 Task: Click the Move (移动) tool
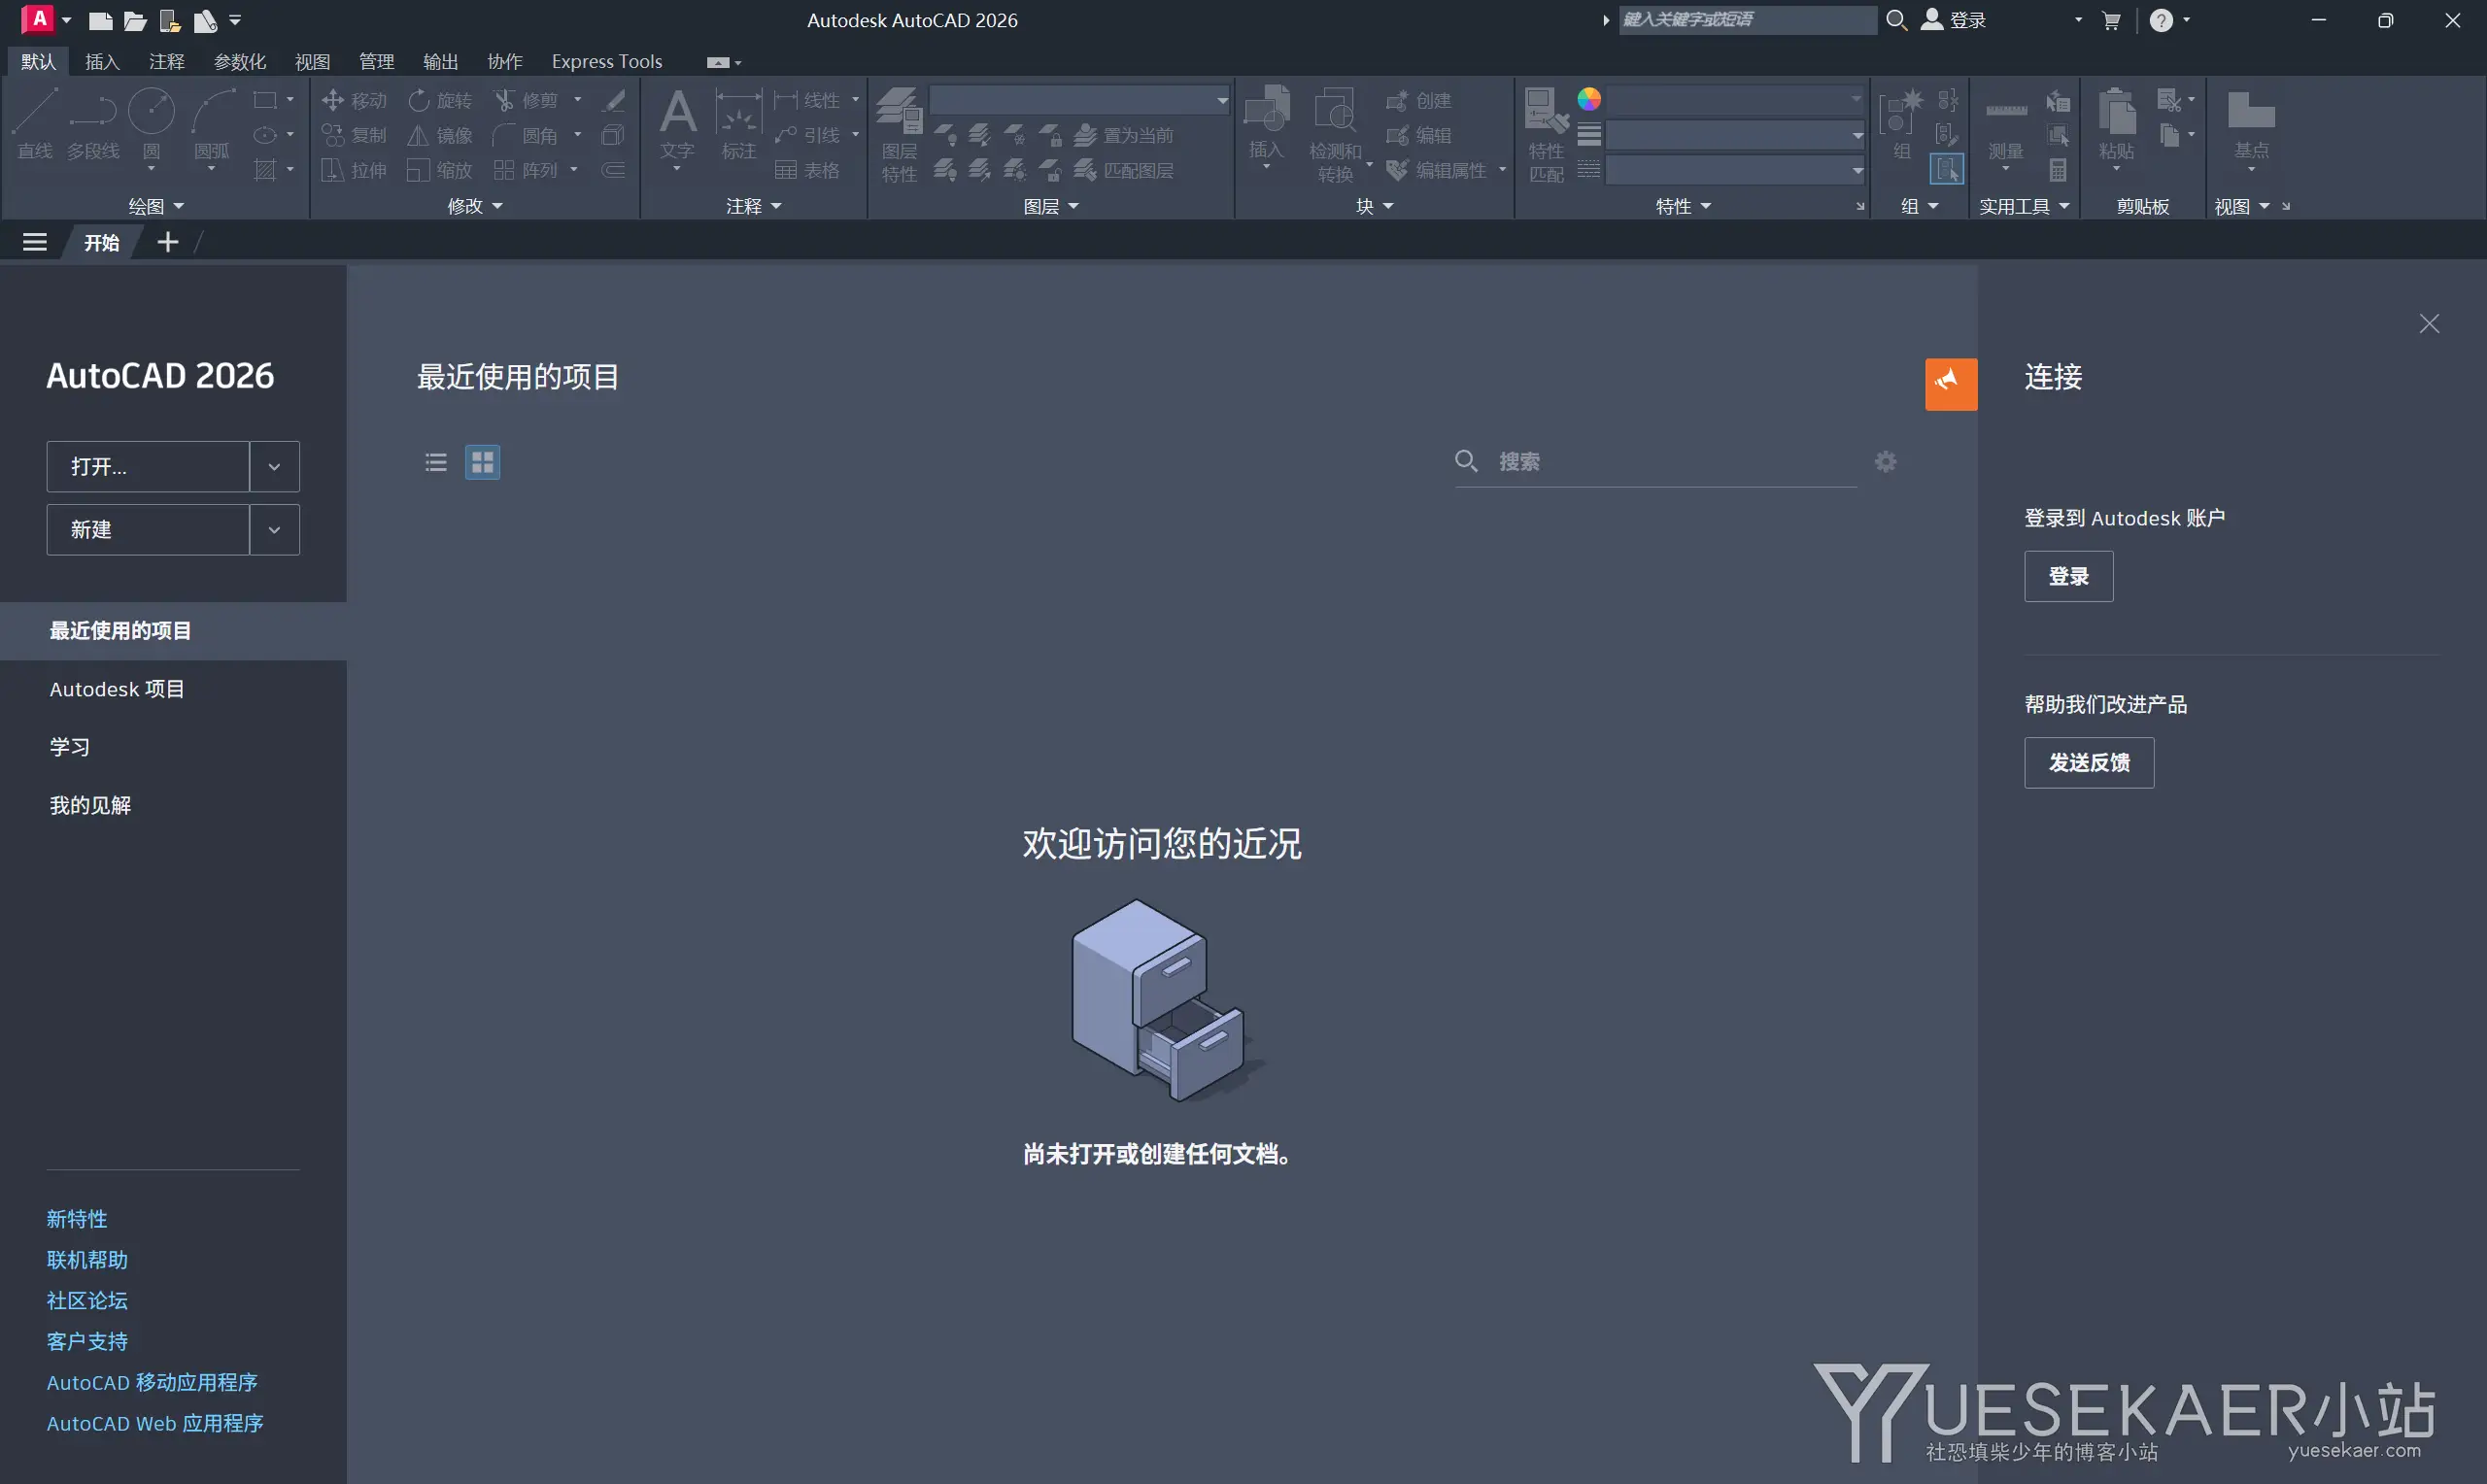point(354,100)
